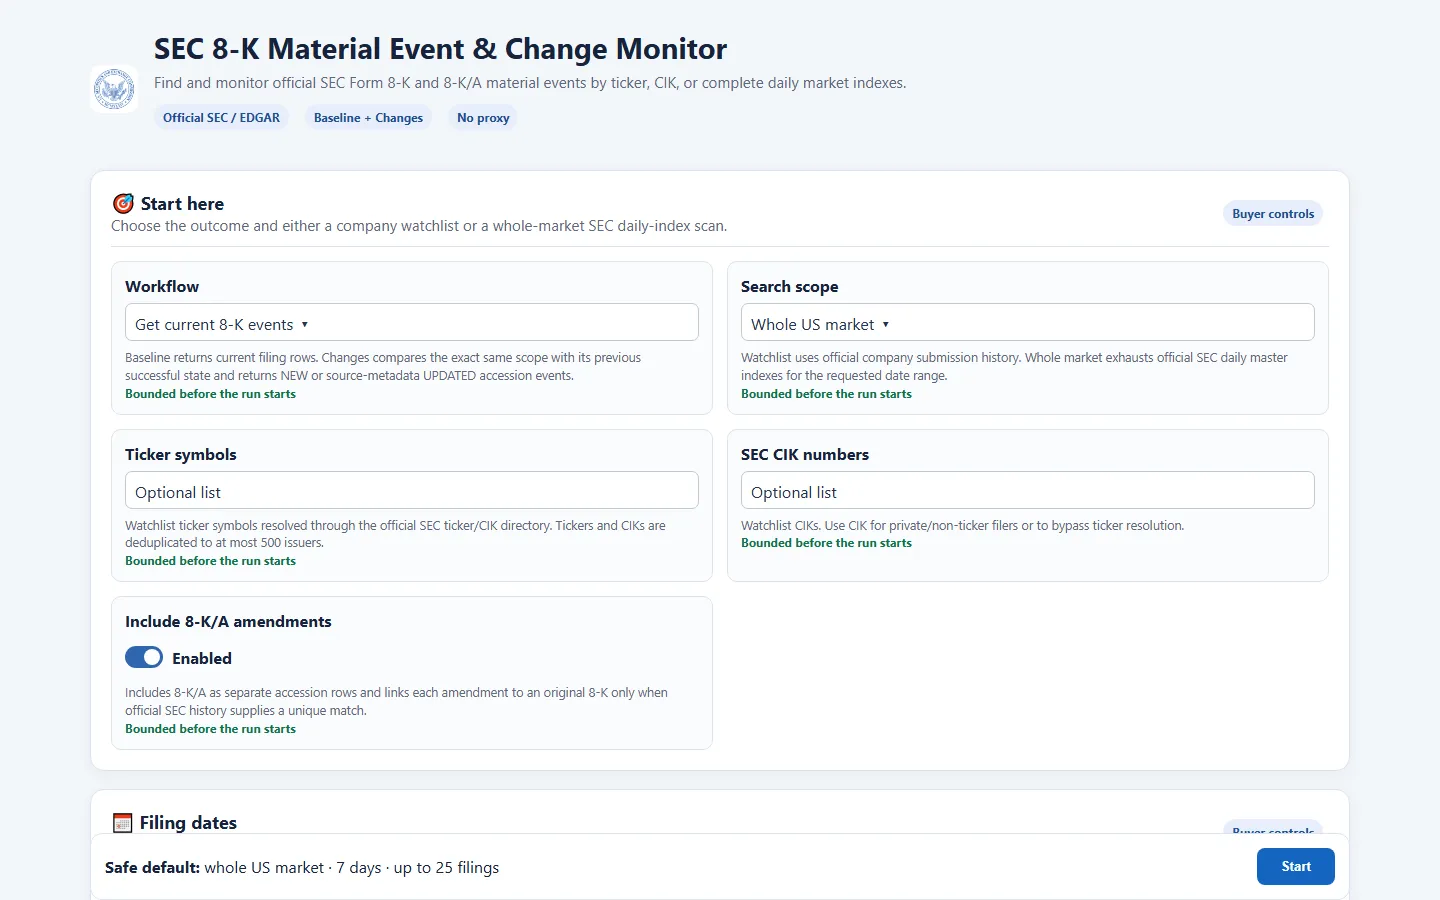Click the Safe default summary text
This screenshot has width=1440, height=900.
click(302, 868)
